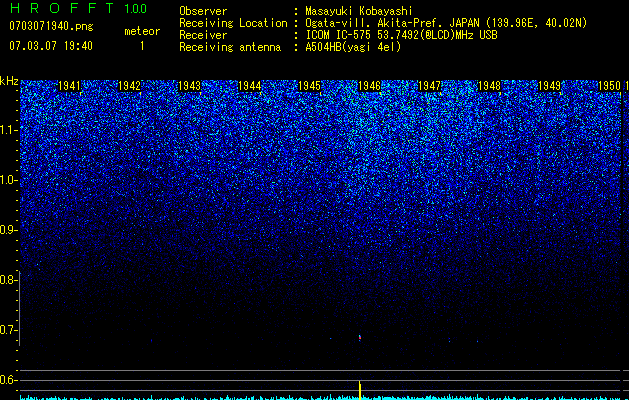Image resolution: width=629 pixels, height=400 pixels.
Task: Click the name Masayuki Kobayashi
Action: pyautogui.click(x=359, y=11)
